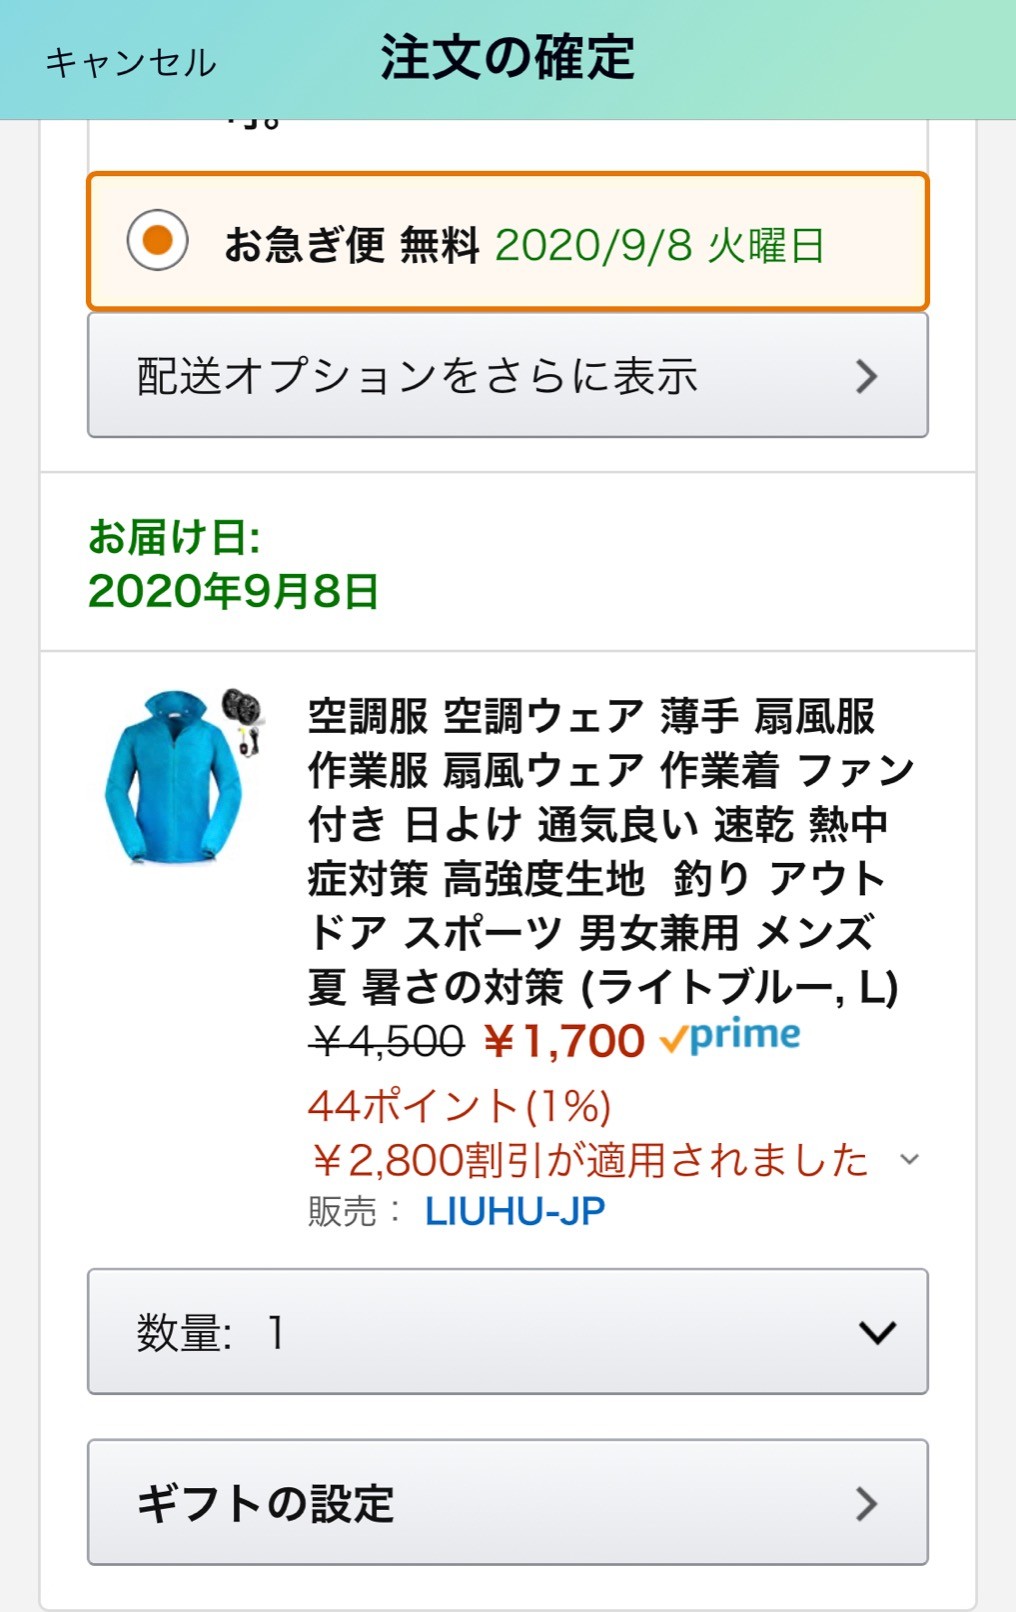Tap the crossed-out ¥4,500 price

tap(387, 1042)
